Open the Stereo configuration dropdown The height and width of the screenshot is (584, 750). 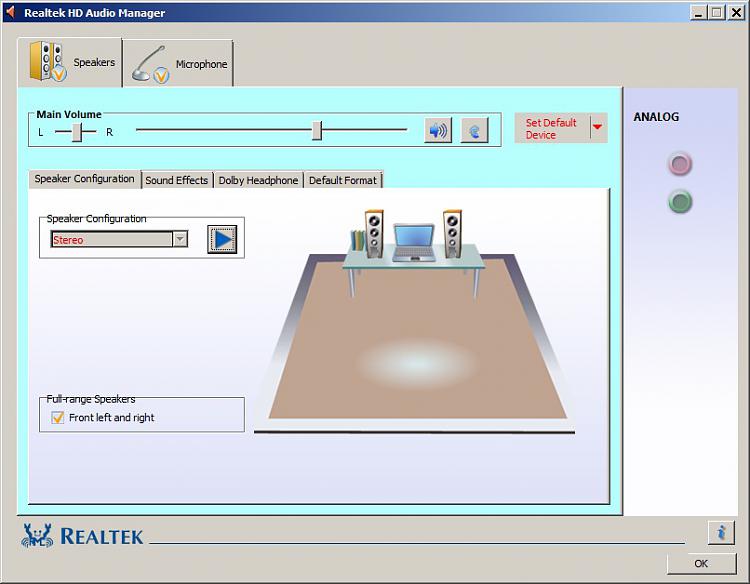tap(180, 239)
